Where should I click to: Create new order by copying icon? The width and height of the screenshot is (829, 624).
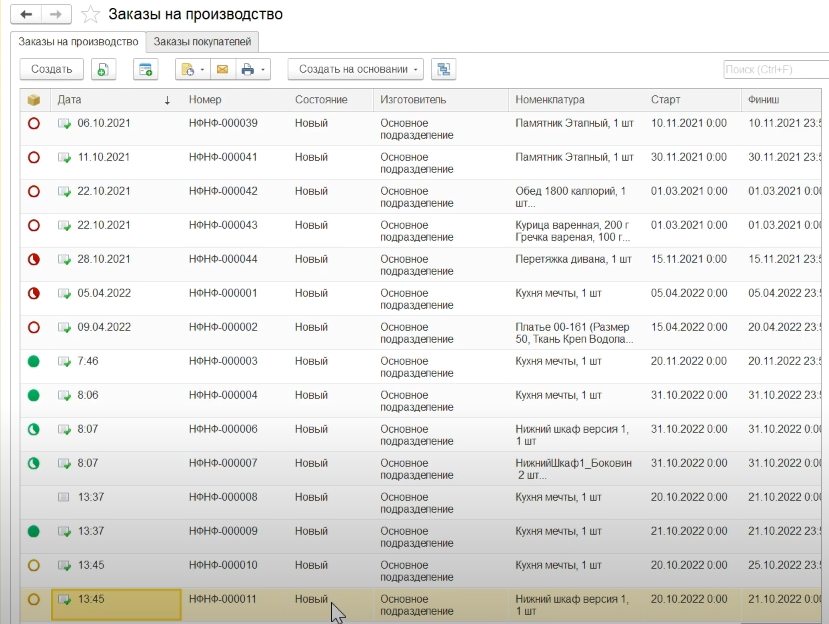click(103, 69)
